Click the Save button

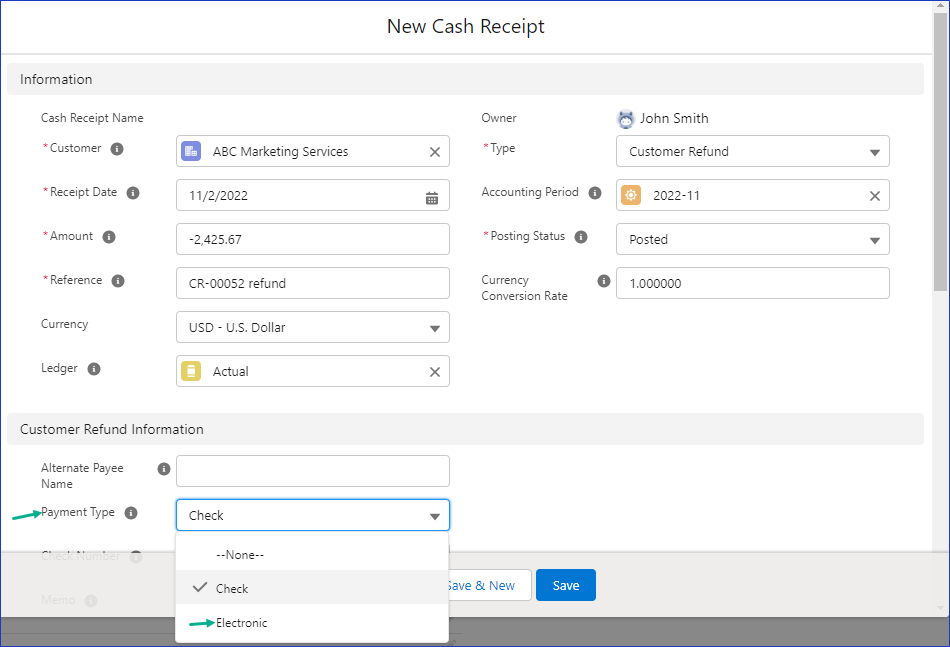(566, 585)
